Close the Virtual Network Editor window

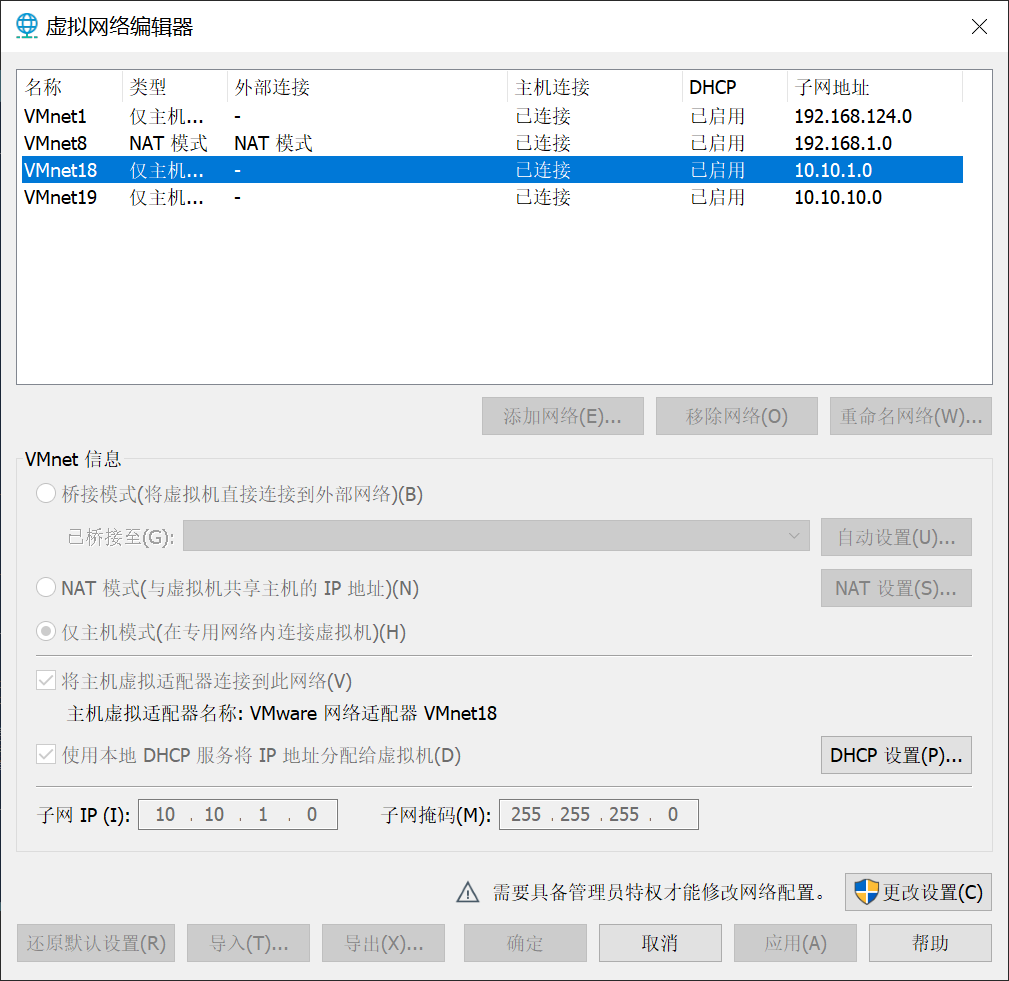(979, 26)
